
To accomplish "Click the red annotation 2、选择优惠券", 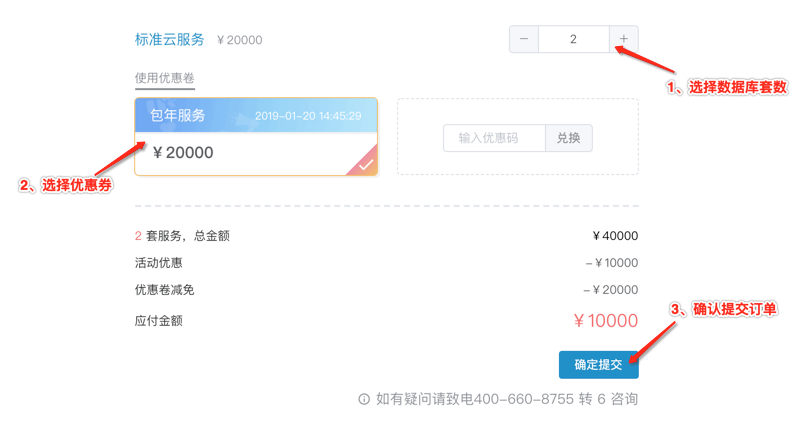I will pos(66,186).
